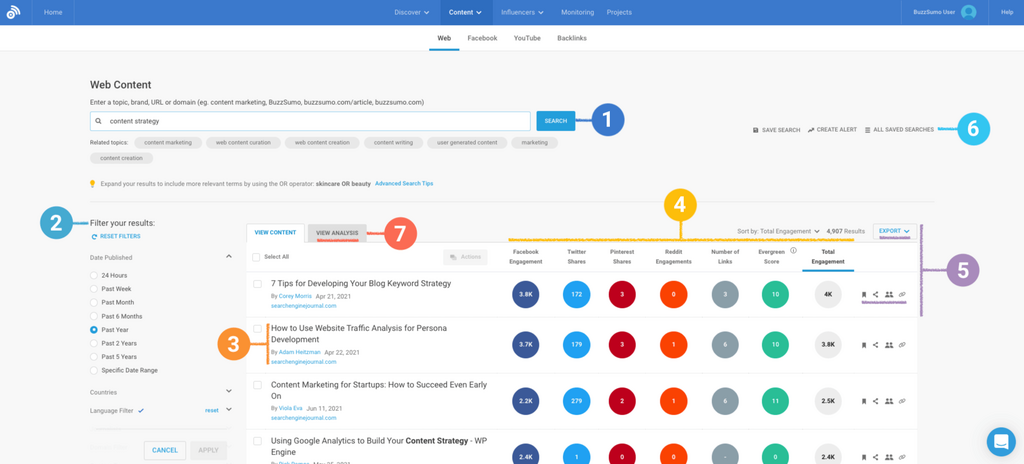This screenshot has width=1024, height=464.
Task: Switch to the View Analysis tab
Action: click(x=337, y=233)
